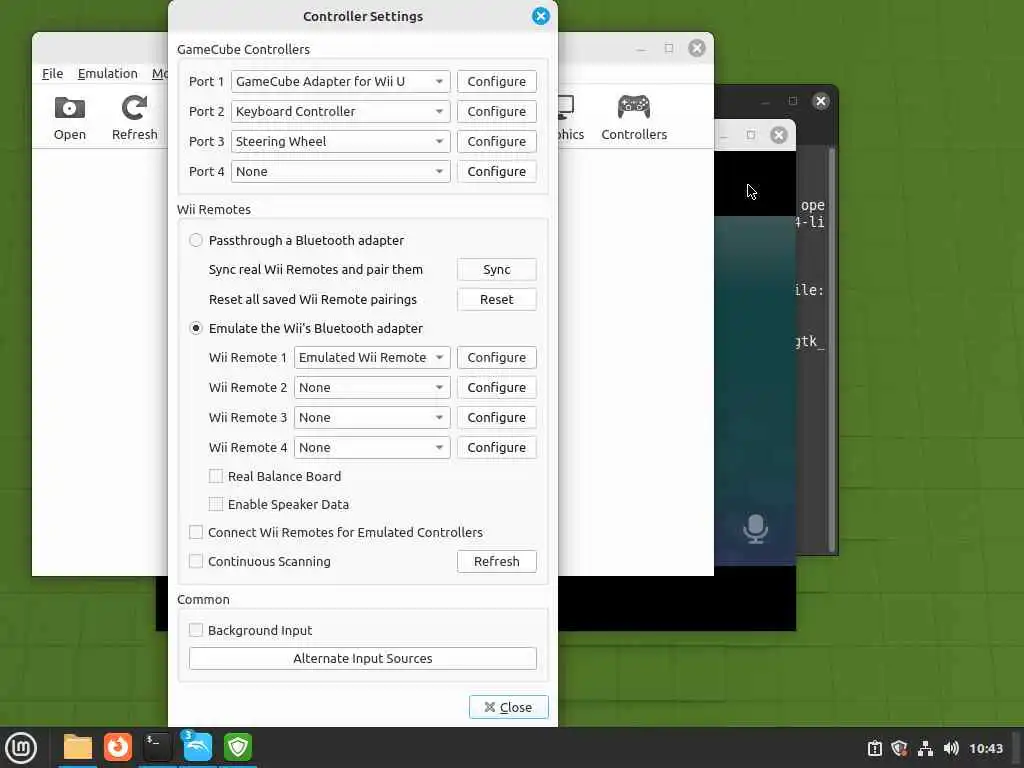Configure Wii Remote 4
This screenshot has width=1024, height=768.
[x=496, y=448]
